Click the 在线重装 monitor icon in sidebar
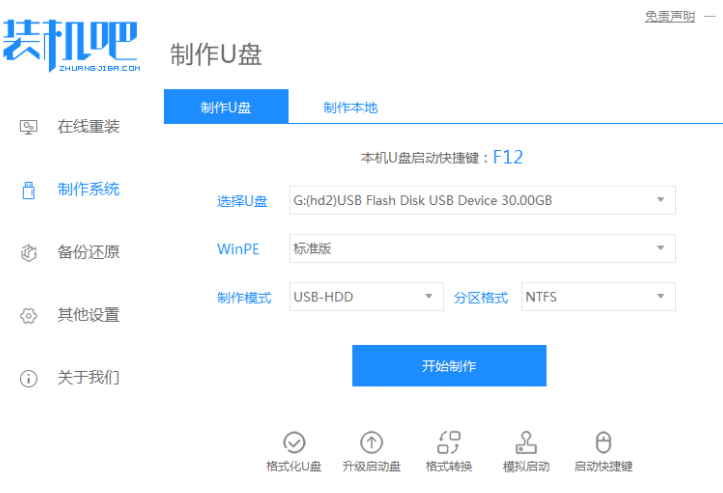 29,127
